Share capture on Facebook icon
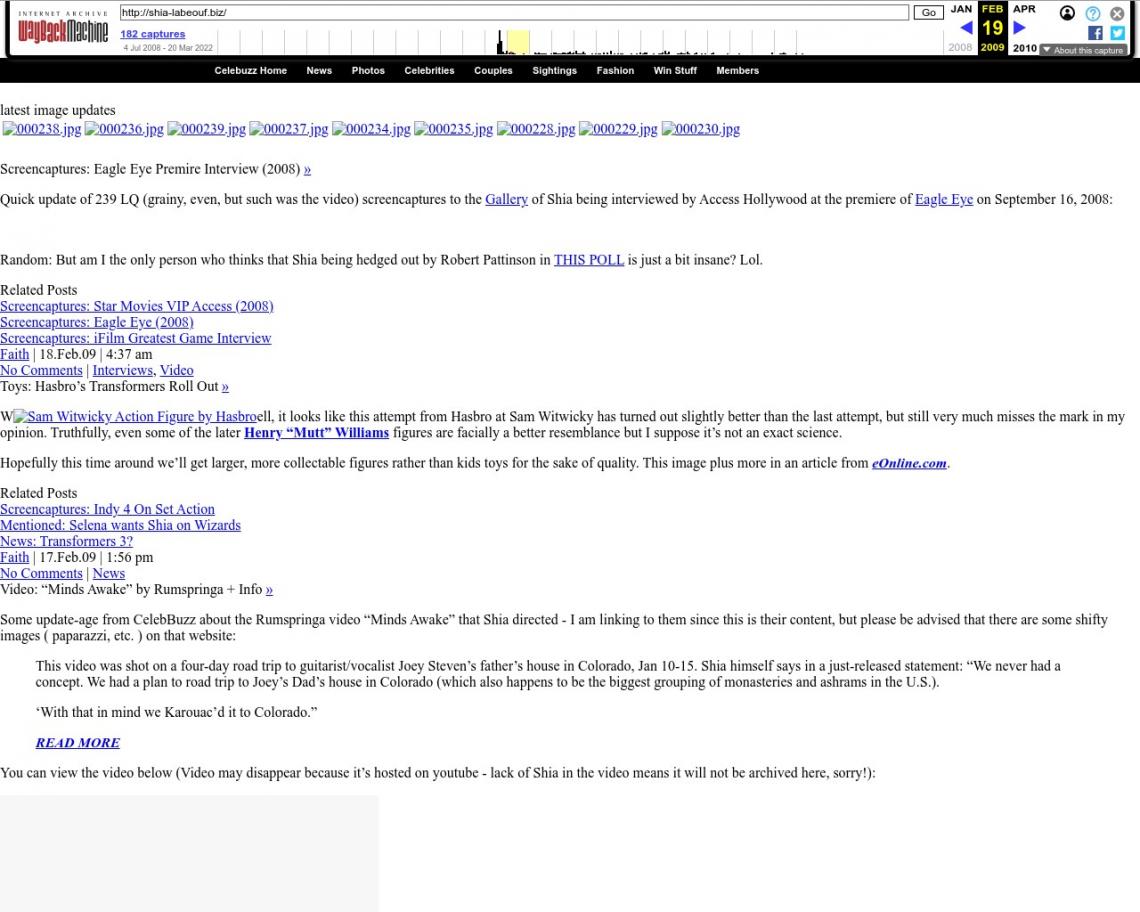 (1096, 33)
